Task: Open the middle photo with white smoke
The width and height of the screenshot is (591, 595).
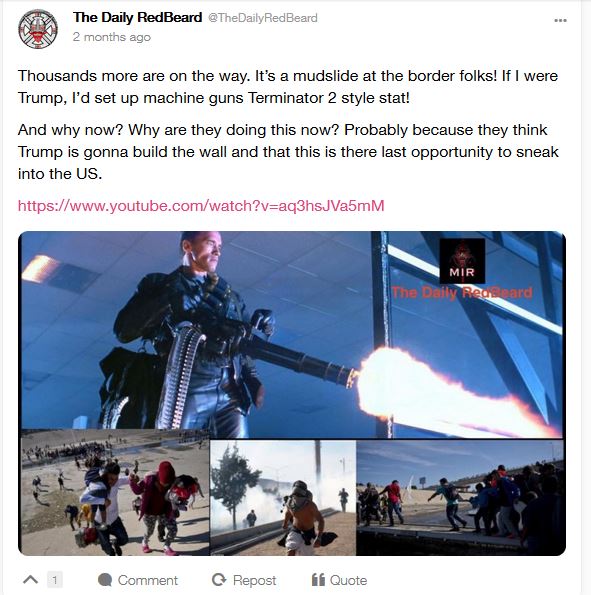Action: [283, 497]
